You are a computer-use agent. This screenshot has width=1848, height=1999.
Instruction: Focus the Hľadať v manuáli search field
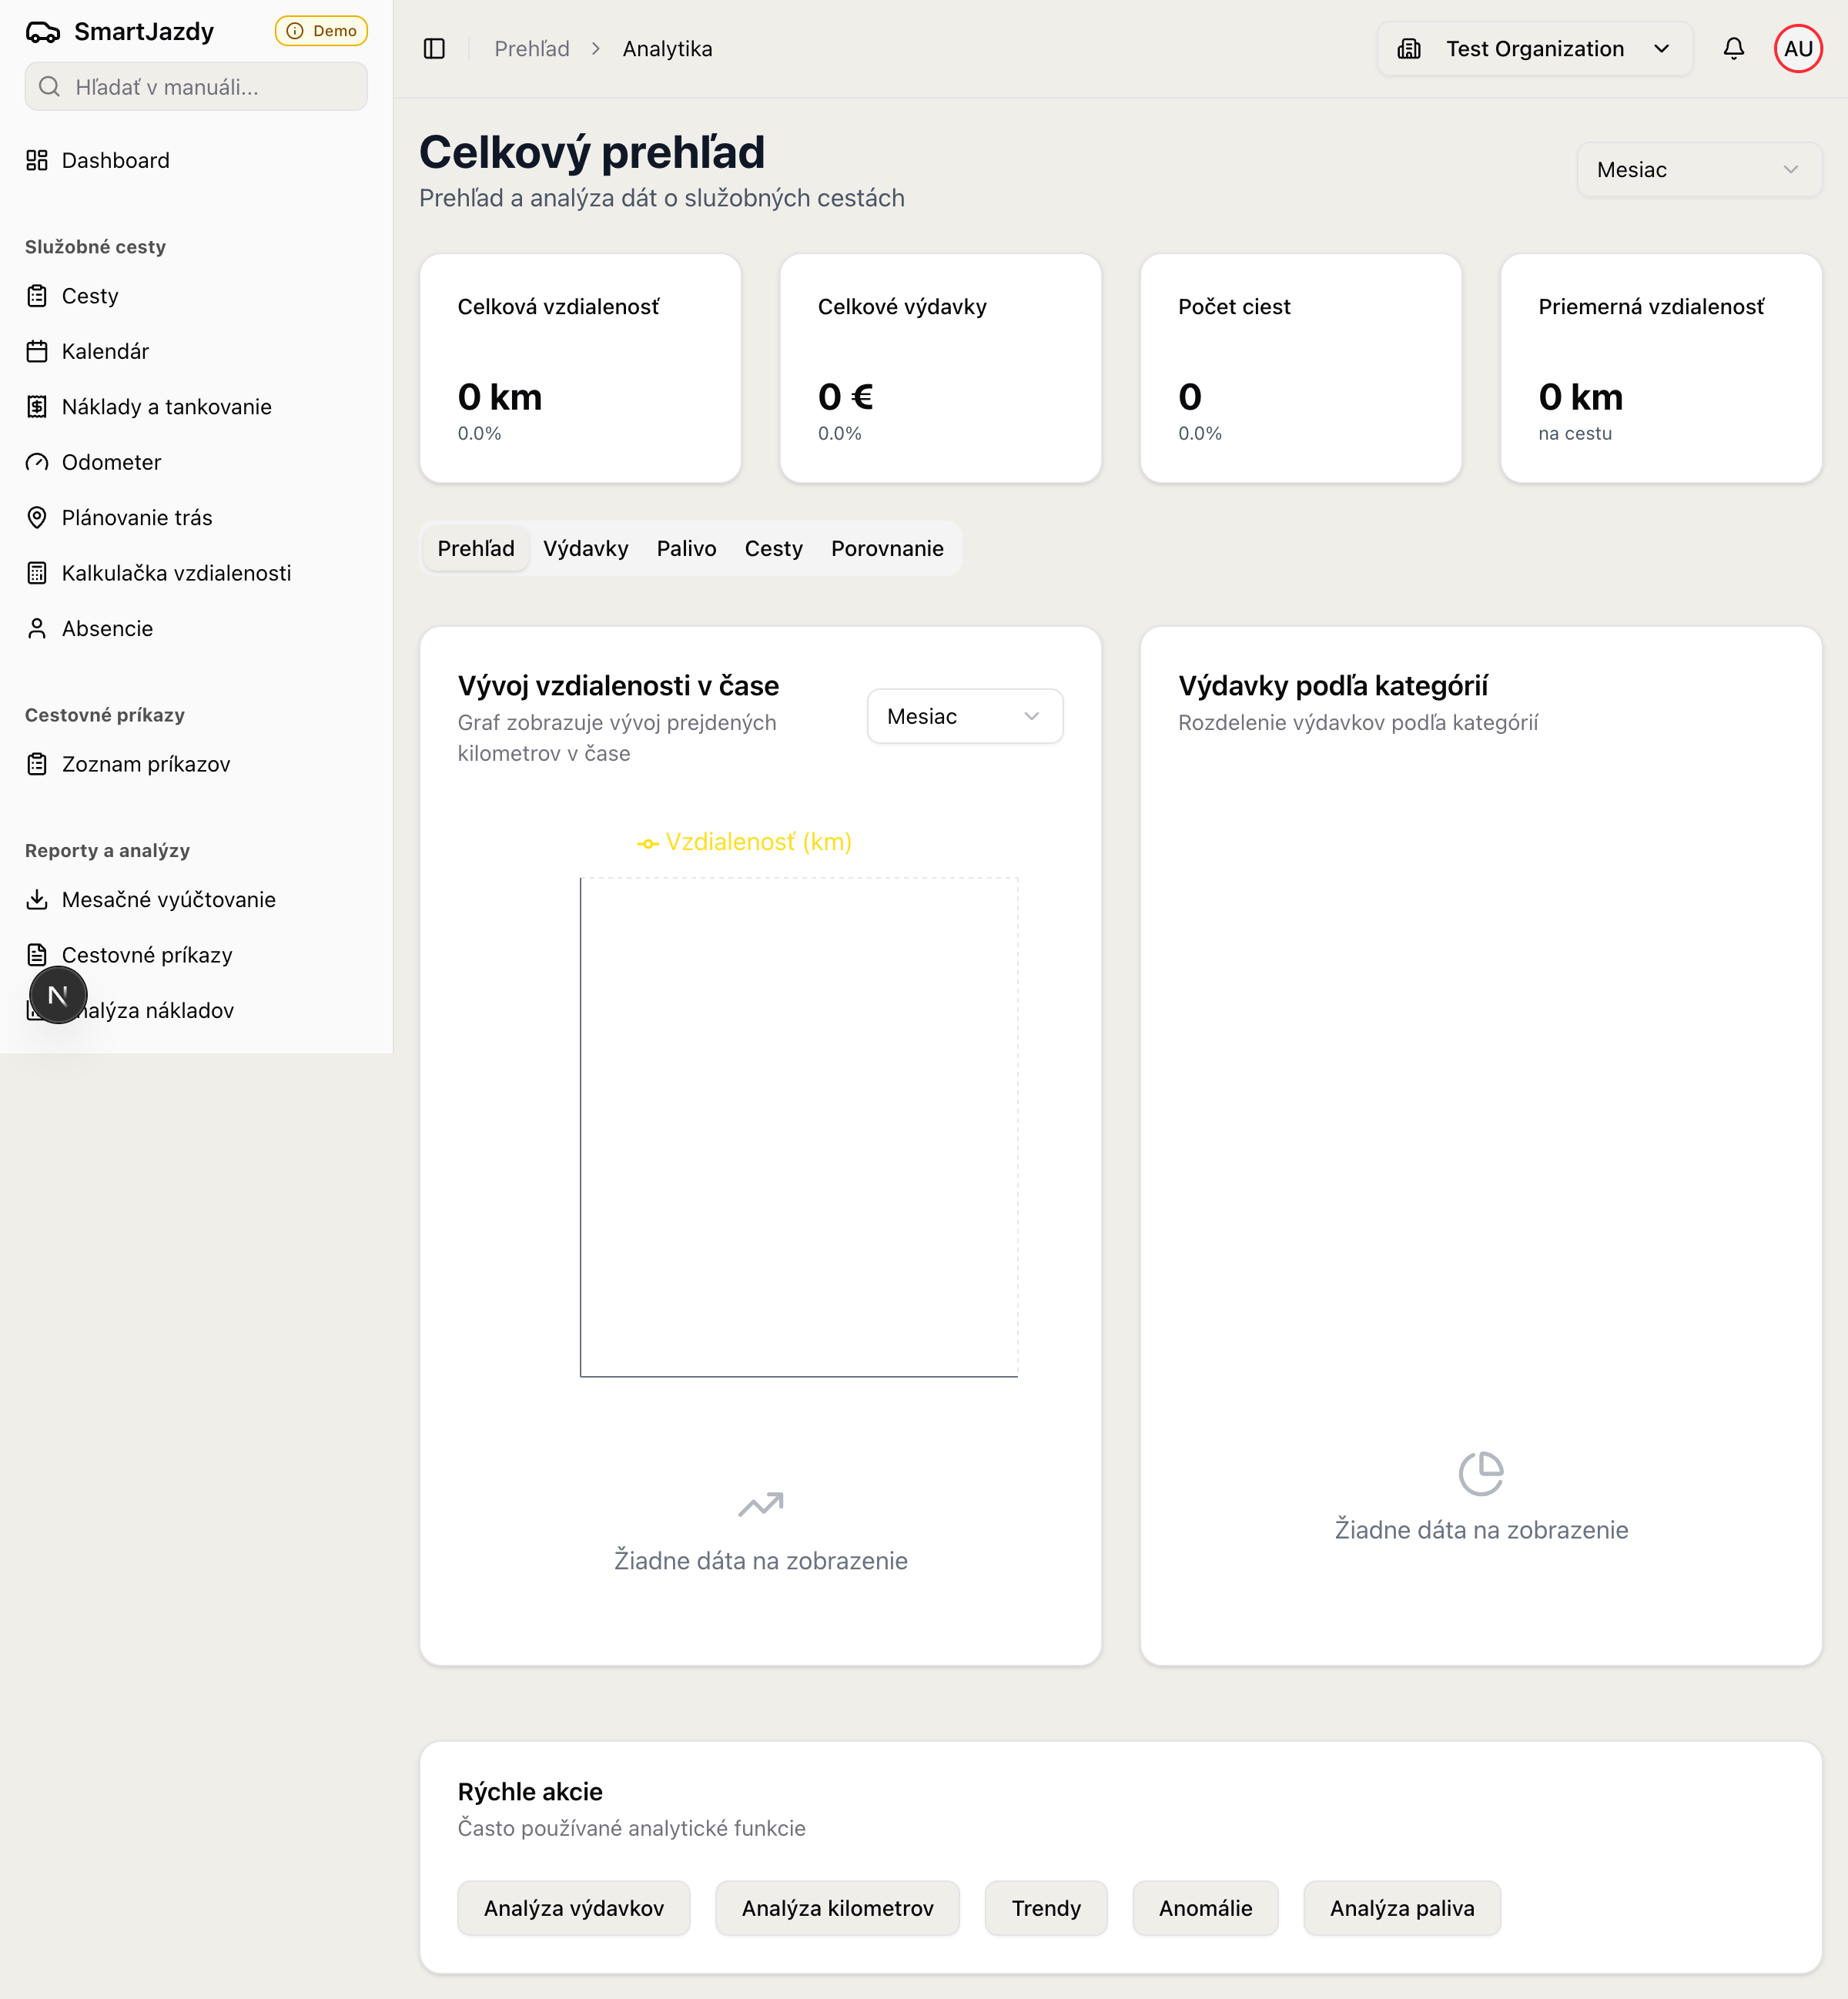click(196, 87)
